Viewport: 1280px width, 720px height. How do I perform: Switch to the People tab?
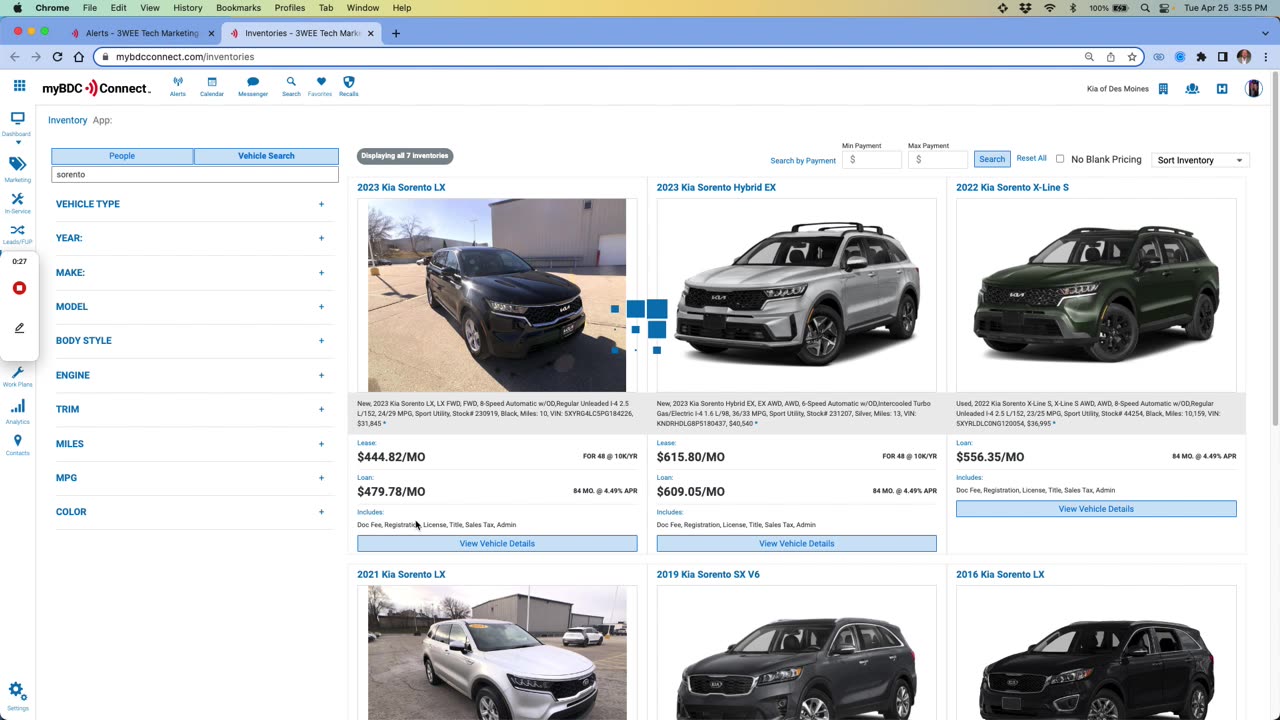pyautogui.click(x=122, y=156)
